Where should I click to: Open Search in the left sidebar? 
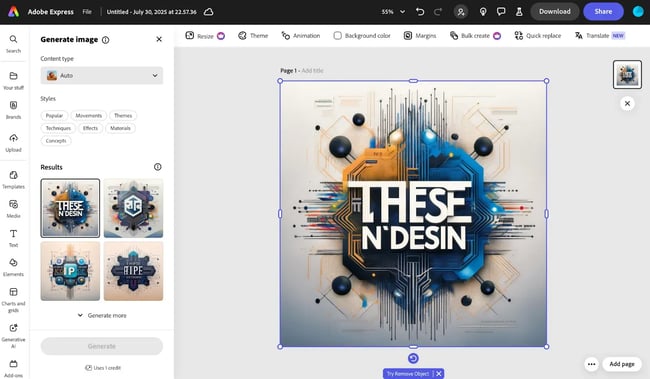click(13, 44)
